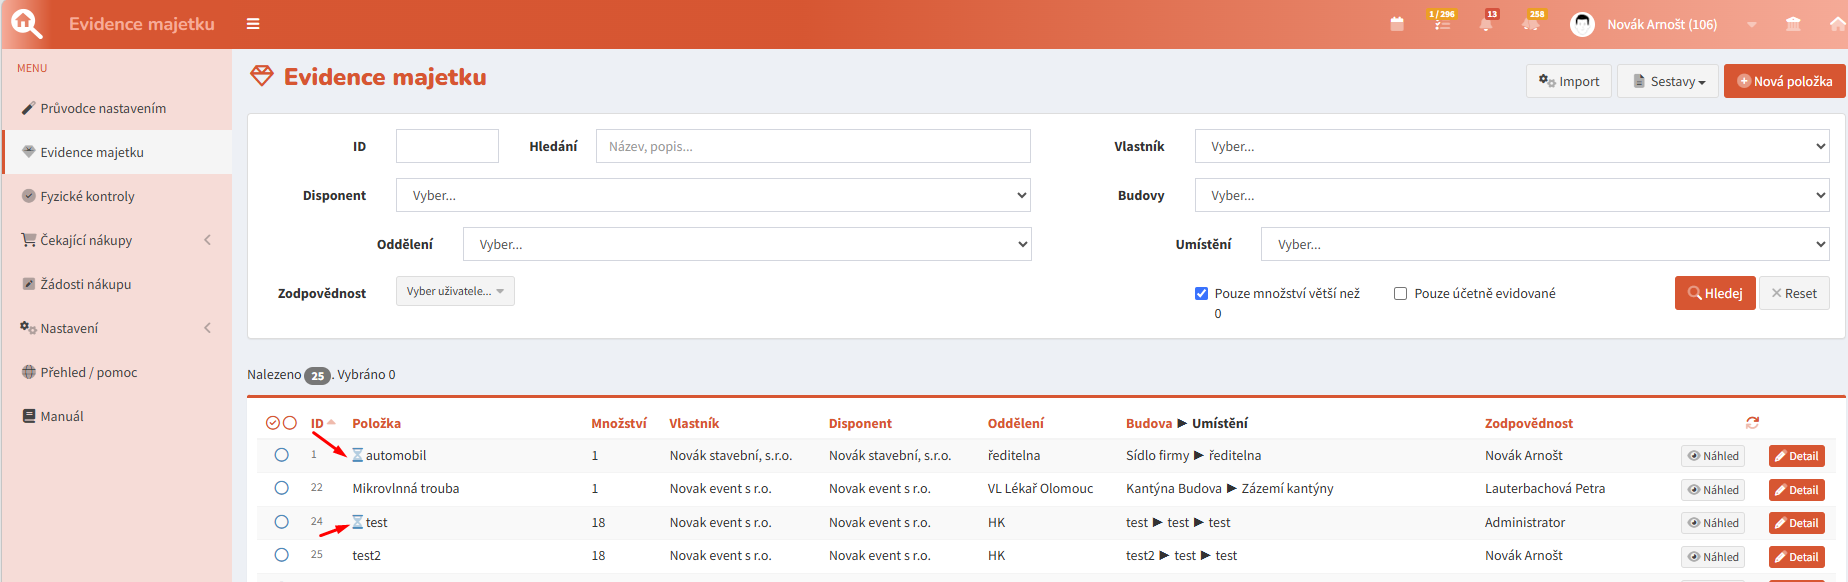Open the Vyber uživatele responsibility dropdown

(x=455, y=291)
